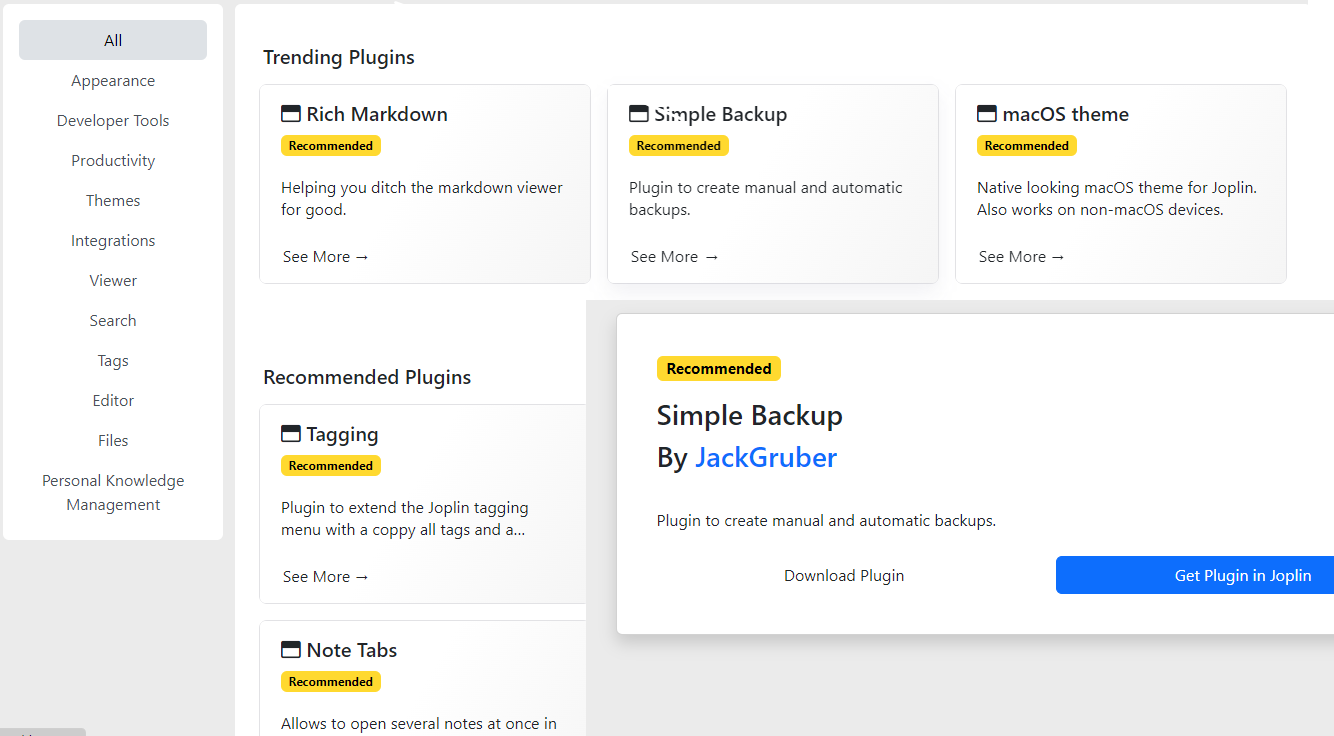Click Recommended badge in Simple Backup popup
1334x736 pixels.
coord(719,368)
